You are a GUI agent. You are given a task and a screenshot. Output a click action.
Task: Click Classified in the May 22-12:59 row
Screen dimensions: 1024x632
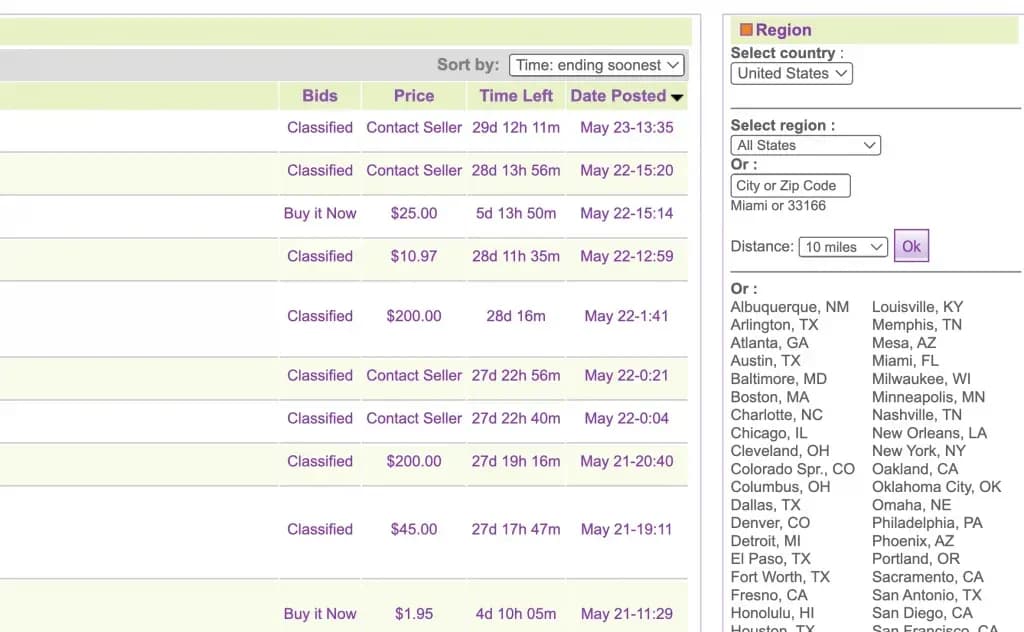(319, 256)
